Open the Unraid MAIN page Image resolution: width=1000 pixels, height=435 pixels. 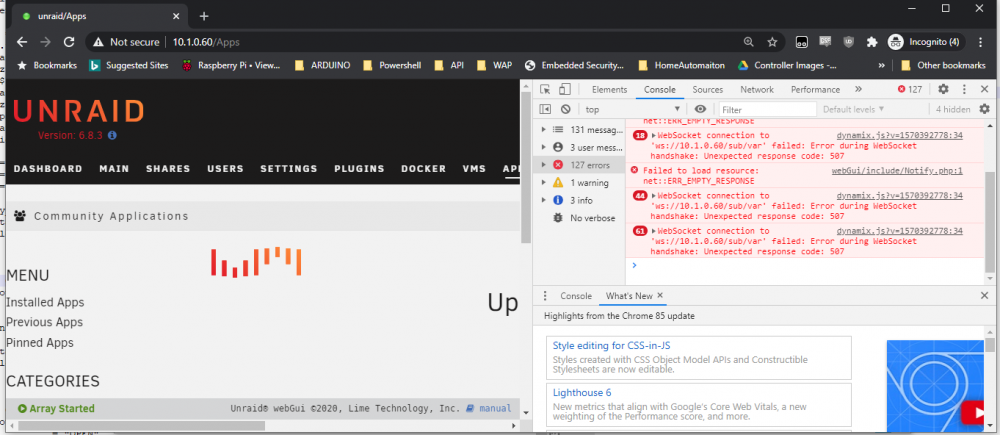coord(114,169)
